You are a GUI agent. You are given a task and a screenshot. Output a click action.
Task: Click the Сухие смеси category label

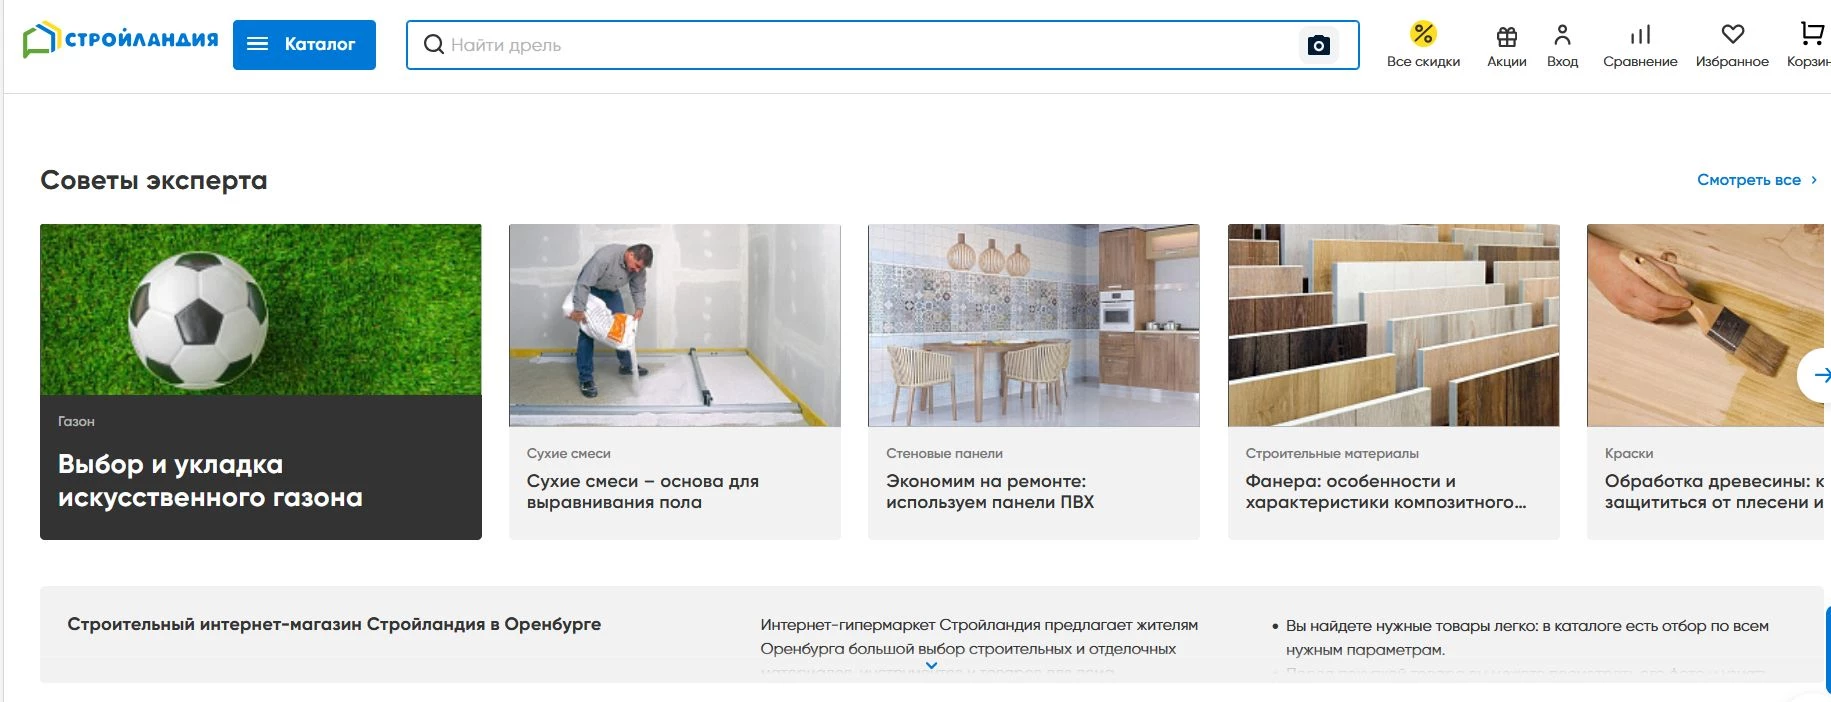pos(568,454)
